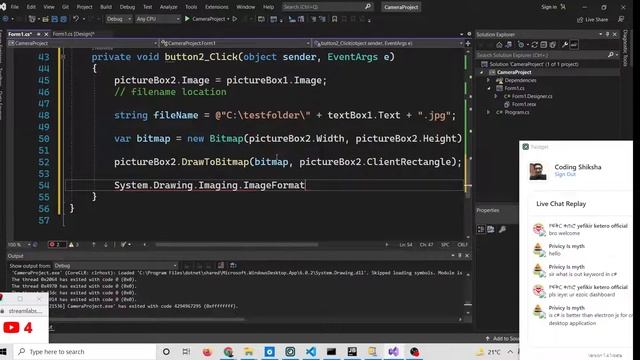This screenshot has width=640, height=360.
Task: Open Show output from Debug dropdown
Action: (x=116, y=265)
